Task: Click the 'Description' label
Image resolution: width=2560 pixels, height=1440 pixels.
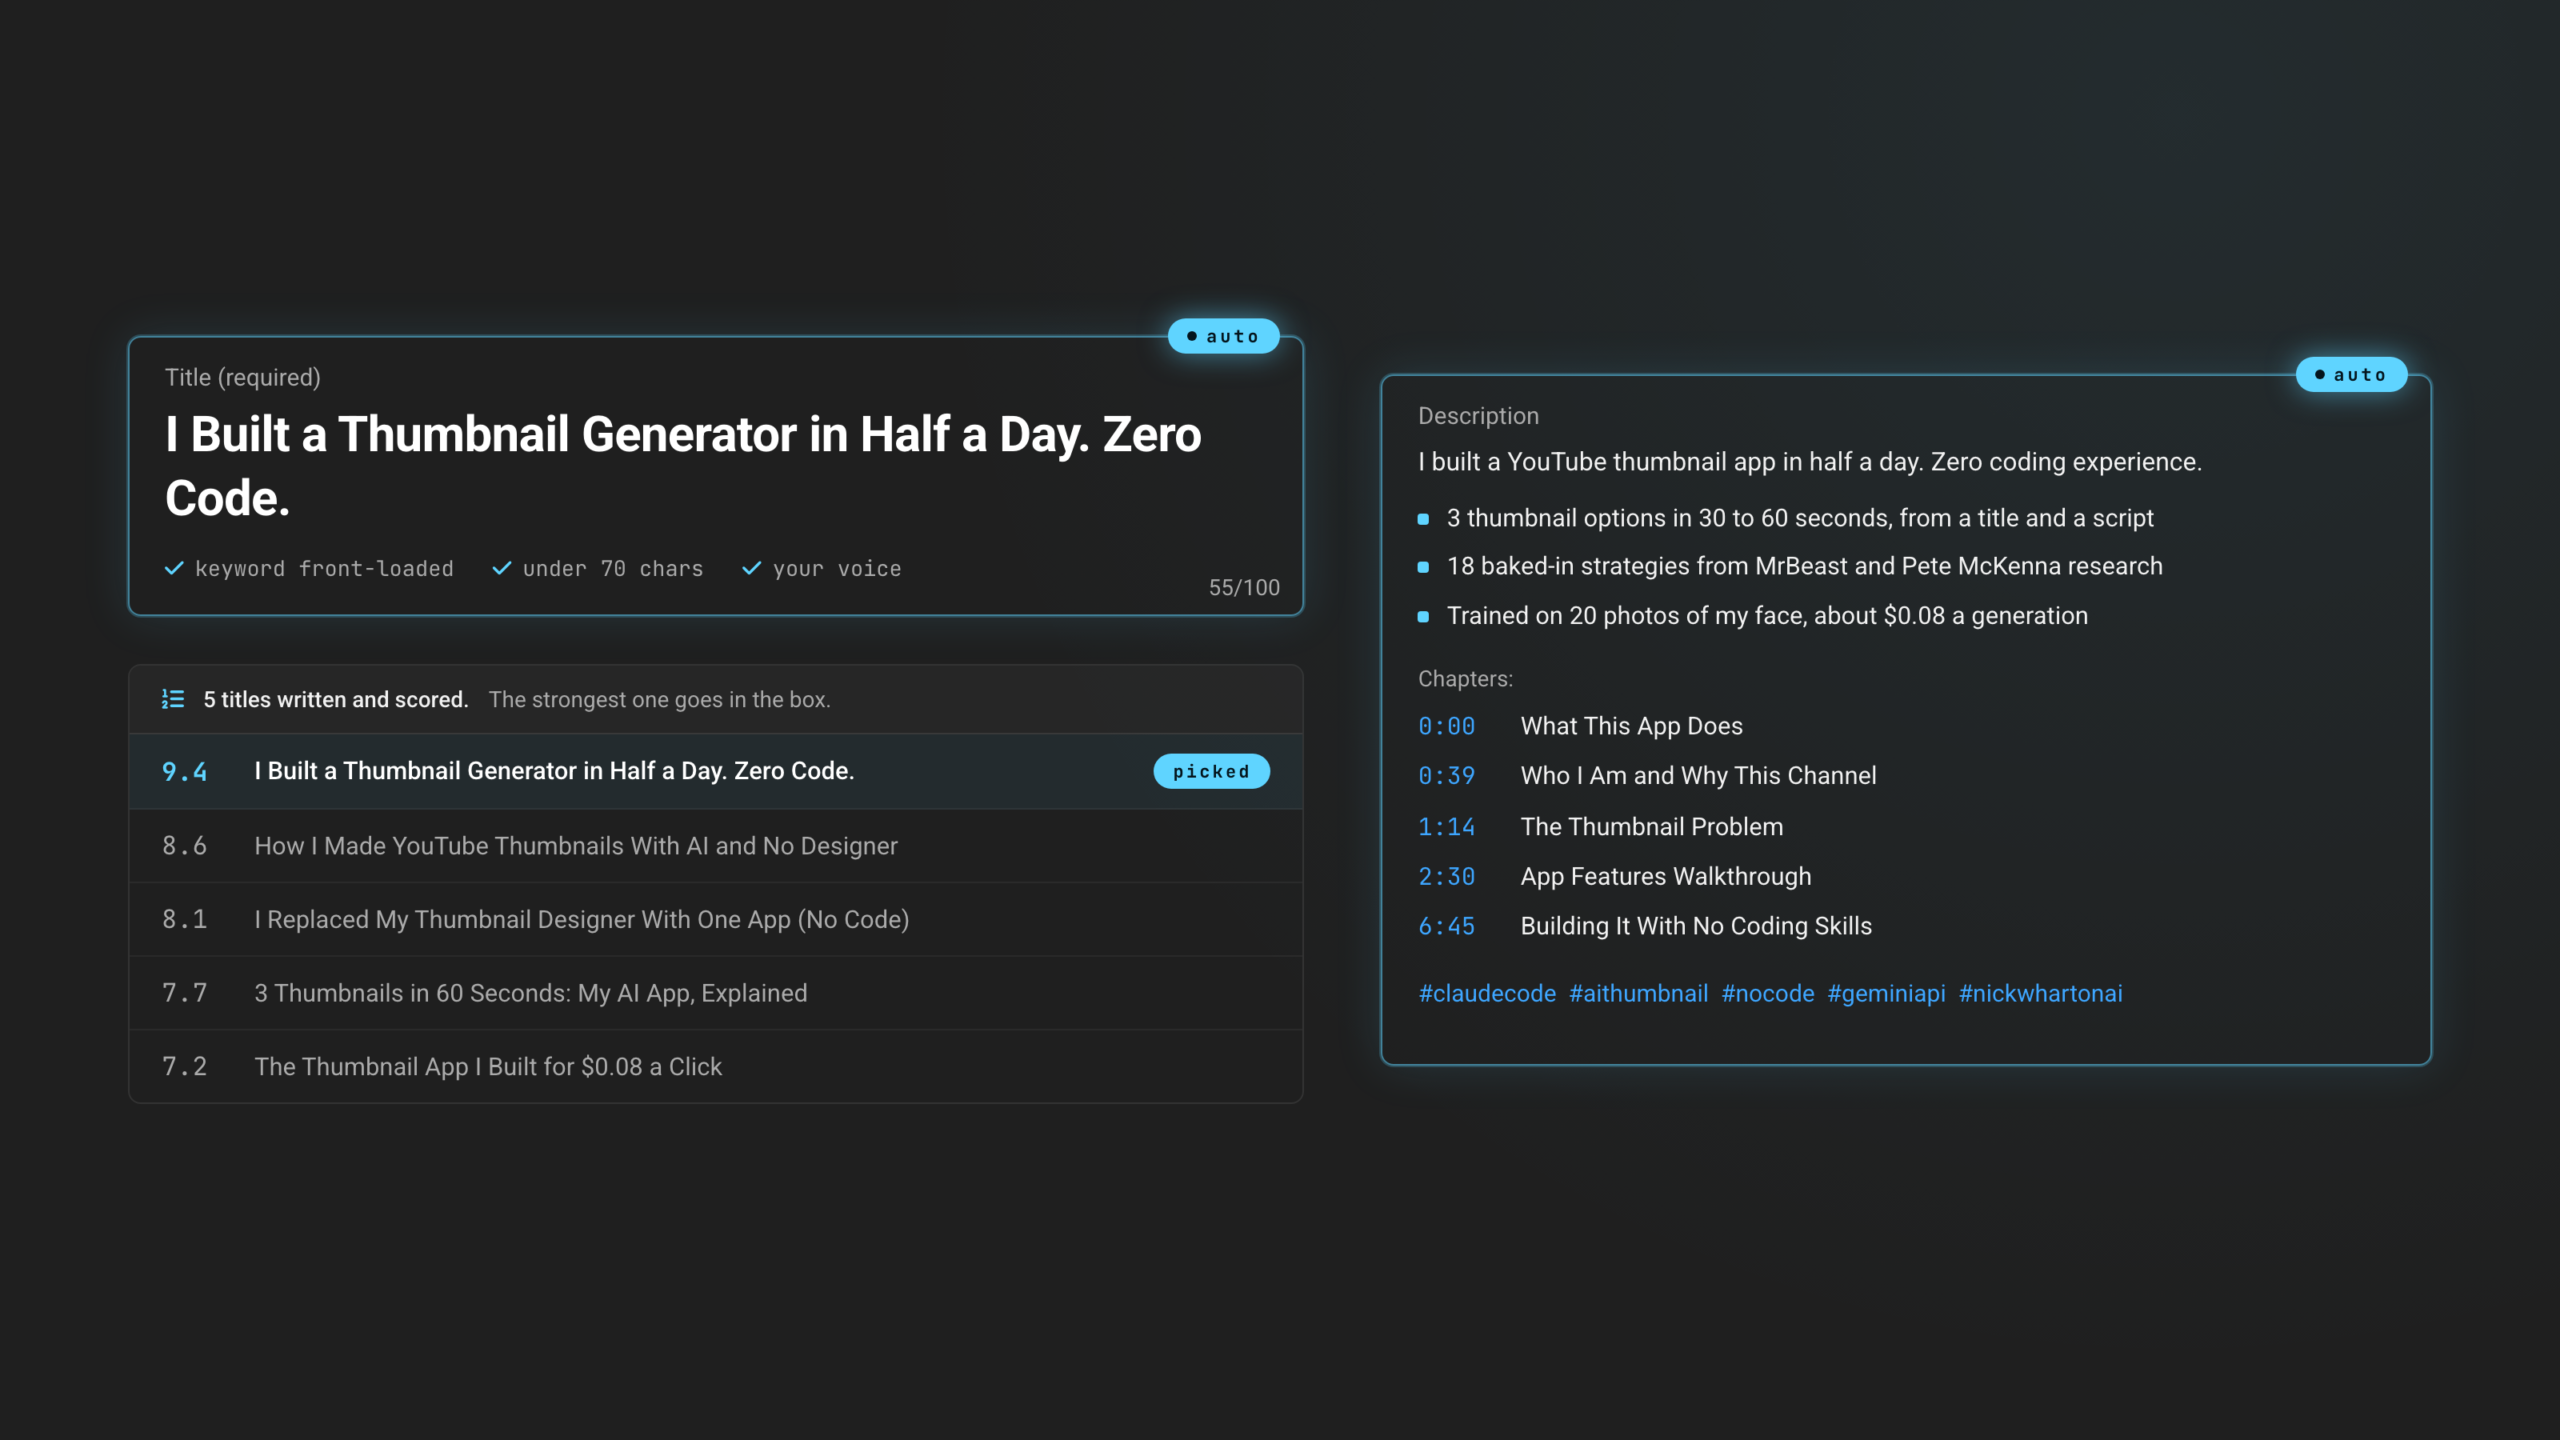Action: [x=1478, y=416]
